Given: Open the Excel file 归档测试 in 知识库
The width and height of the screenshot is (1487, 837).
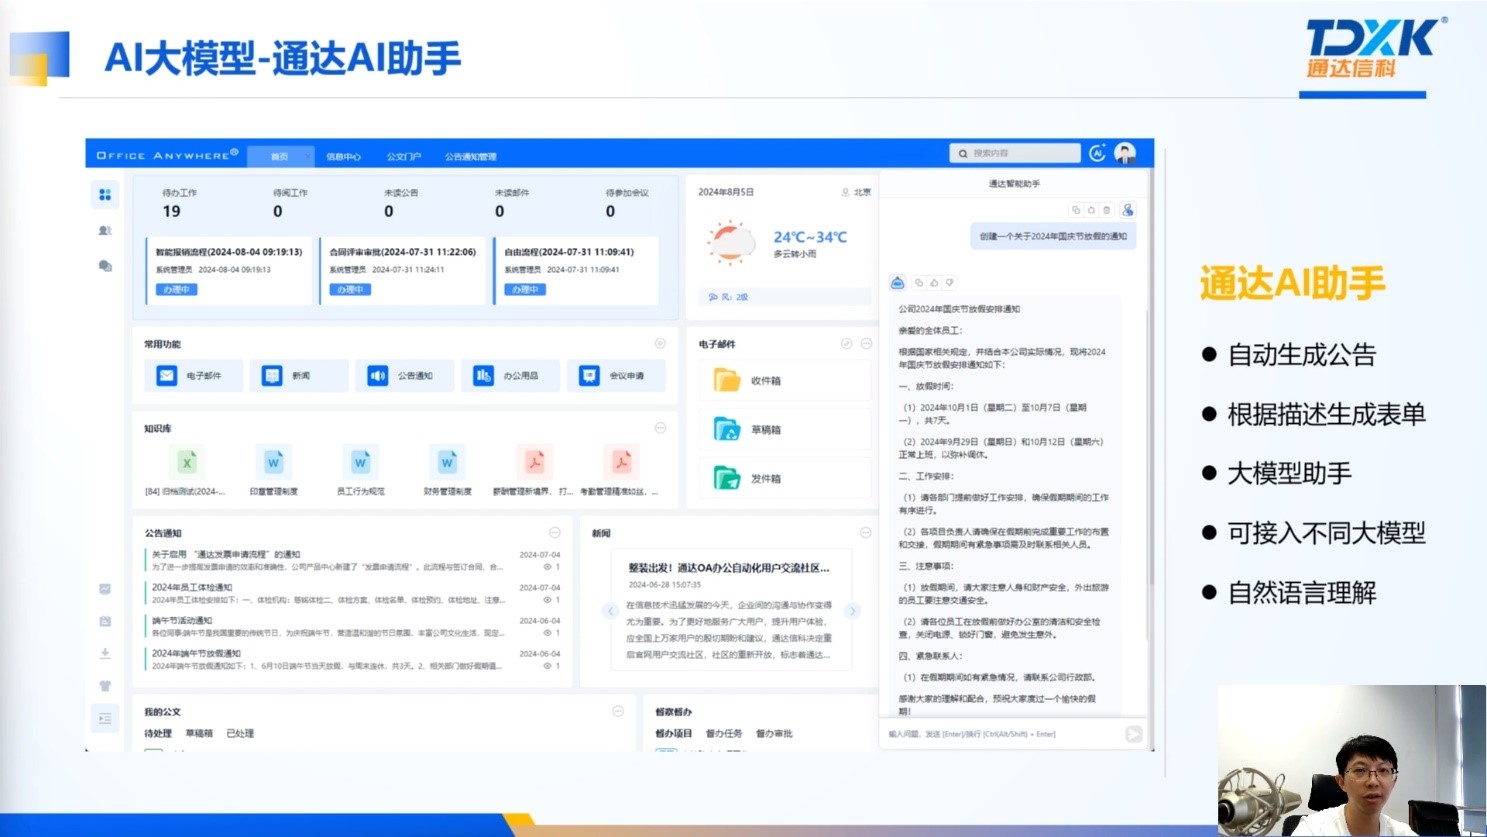Looking at the screenshot, I should (186, 471).
